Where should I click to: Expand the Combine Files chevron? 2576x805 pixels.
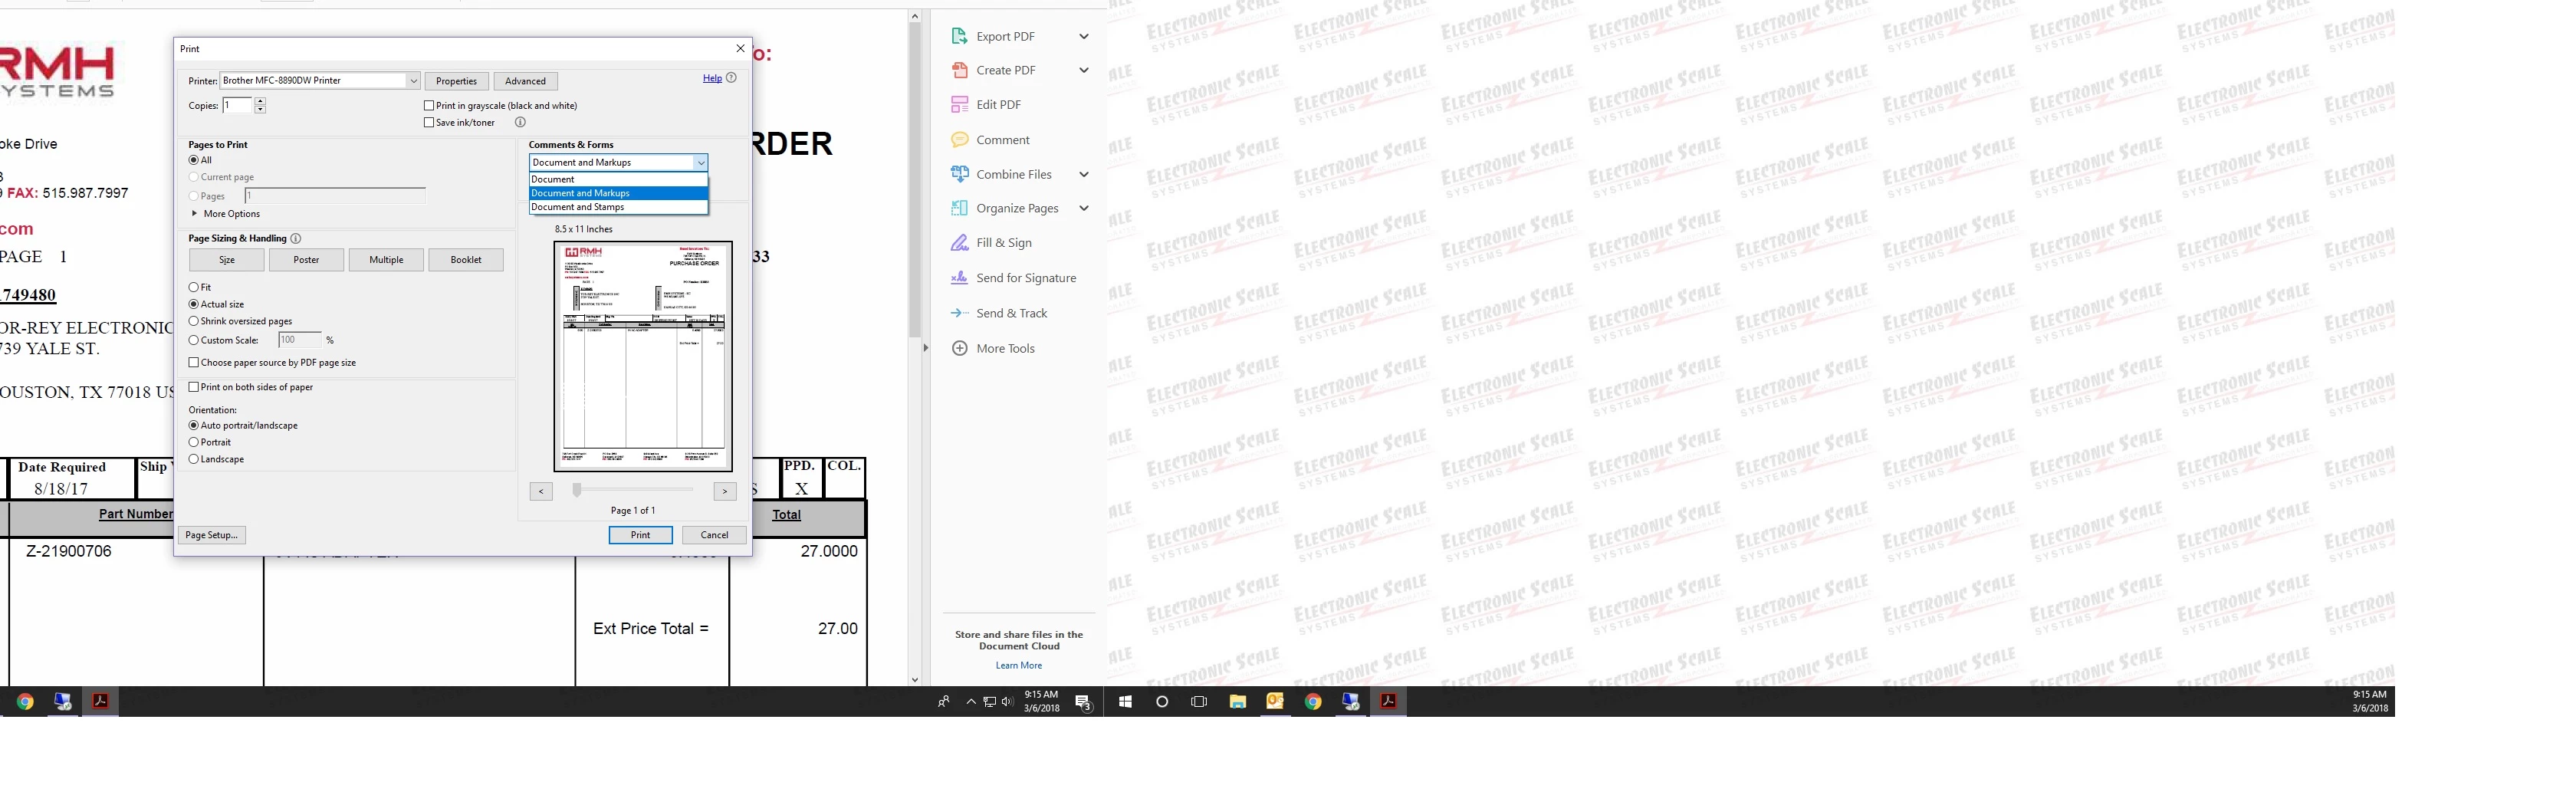coord(1084,173)
